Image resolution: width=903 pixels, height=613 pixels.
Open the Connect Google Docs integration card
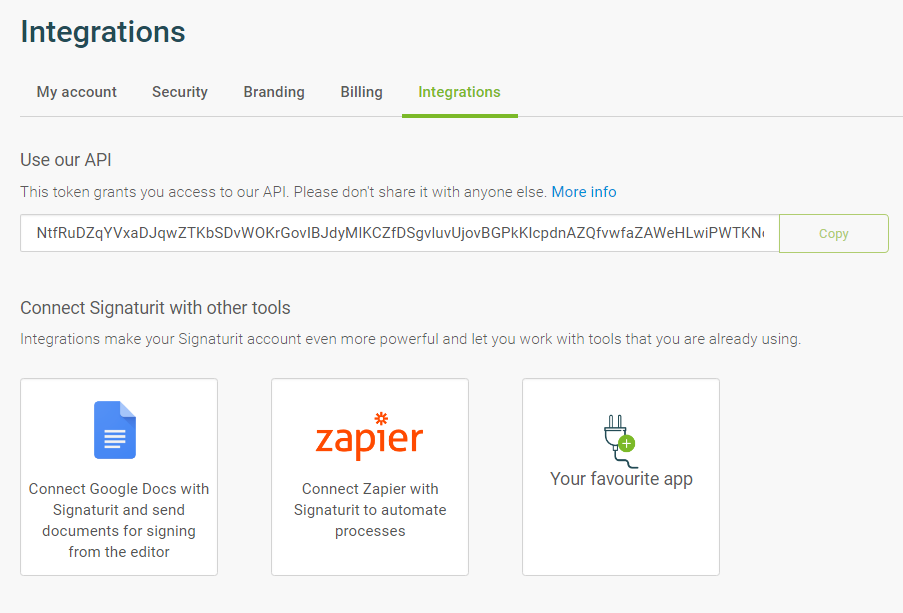[x=119, y=477]
